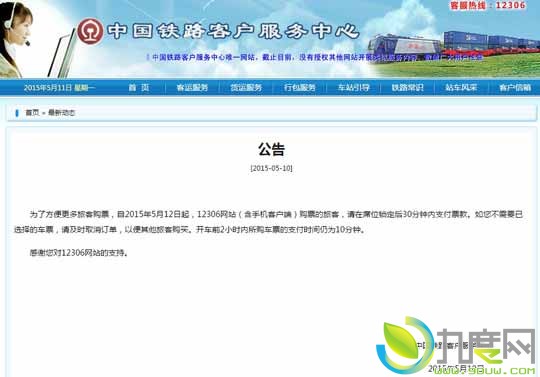
Task: Open the 客户信箱 navigation item
Action: click(x=515, y=87)
